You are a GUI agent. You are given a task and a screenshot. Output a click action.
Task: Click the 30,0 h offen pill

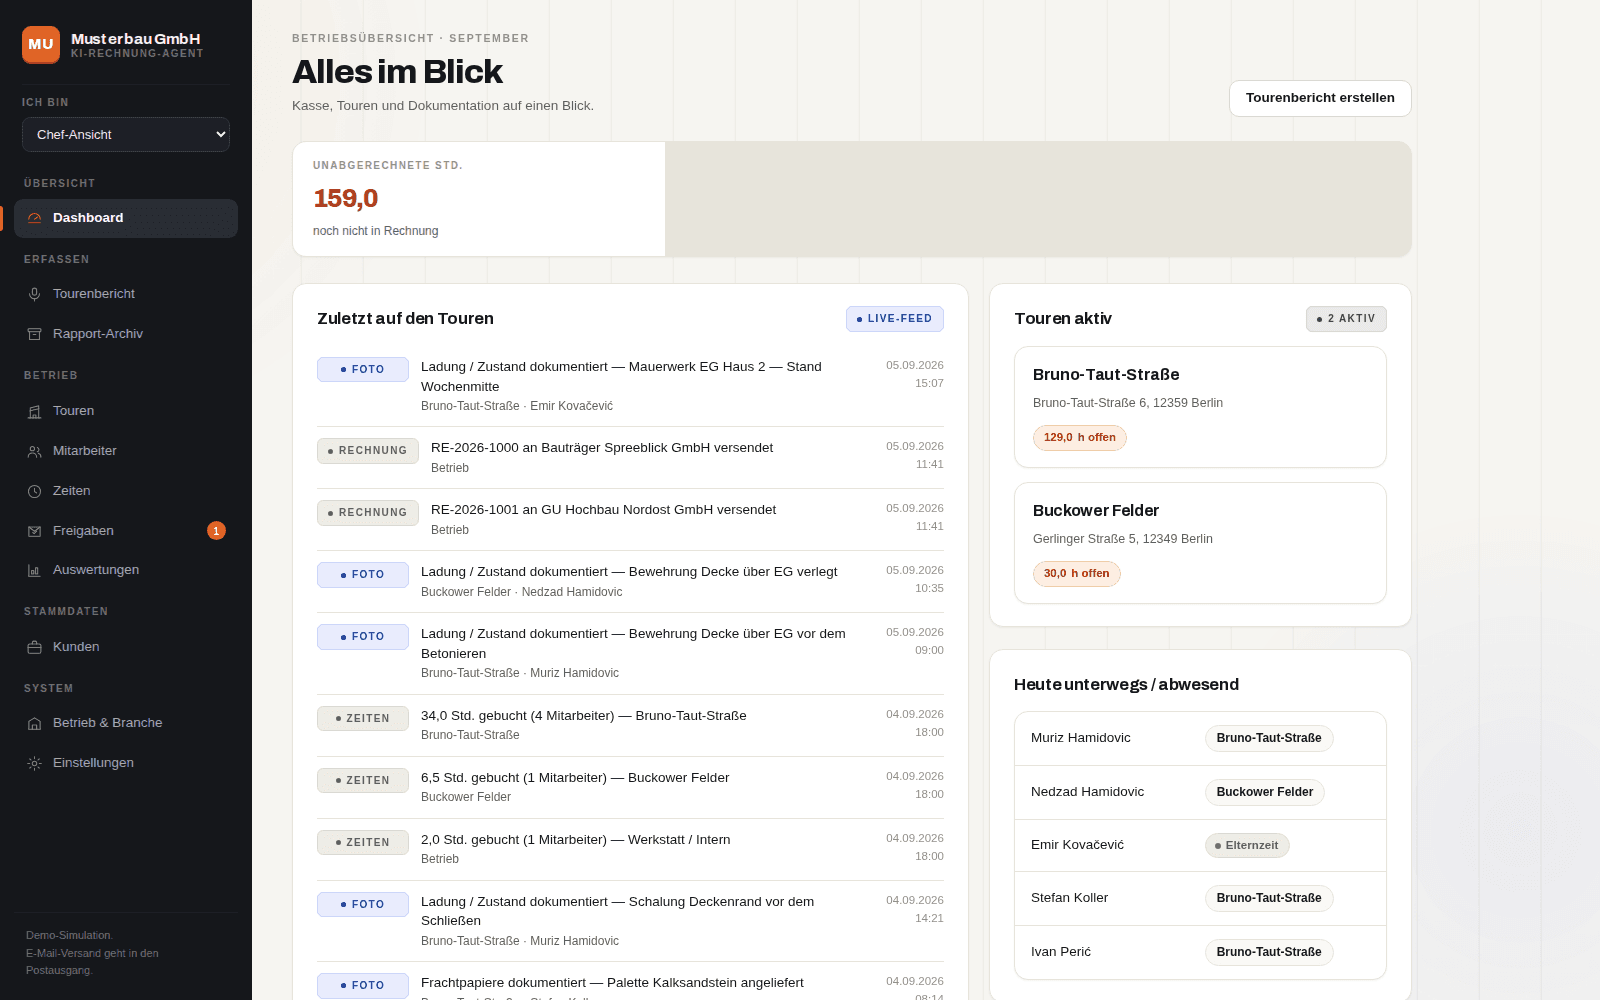(x=1077, y=574)
